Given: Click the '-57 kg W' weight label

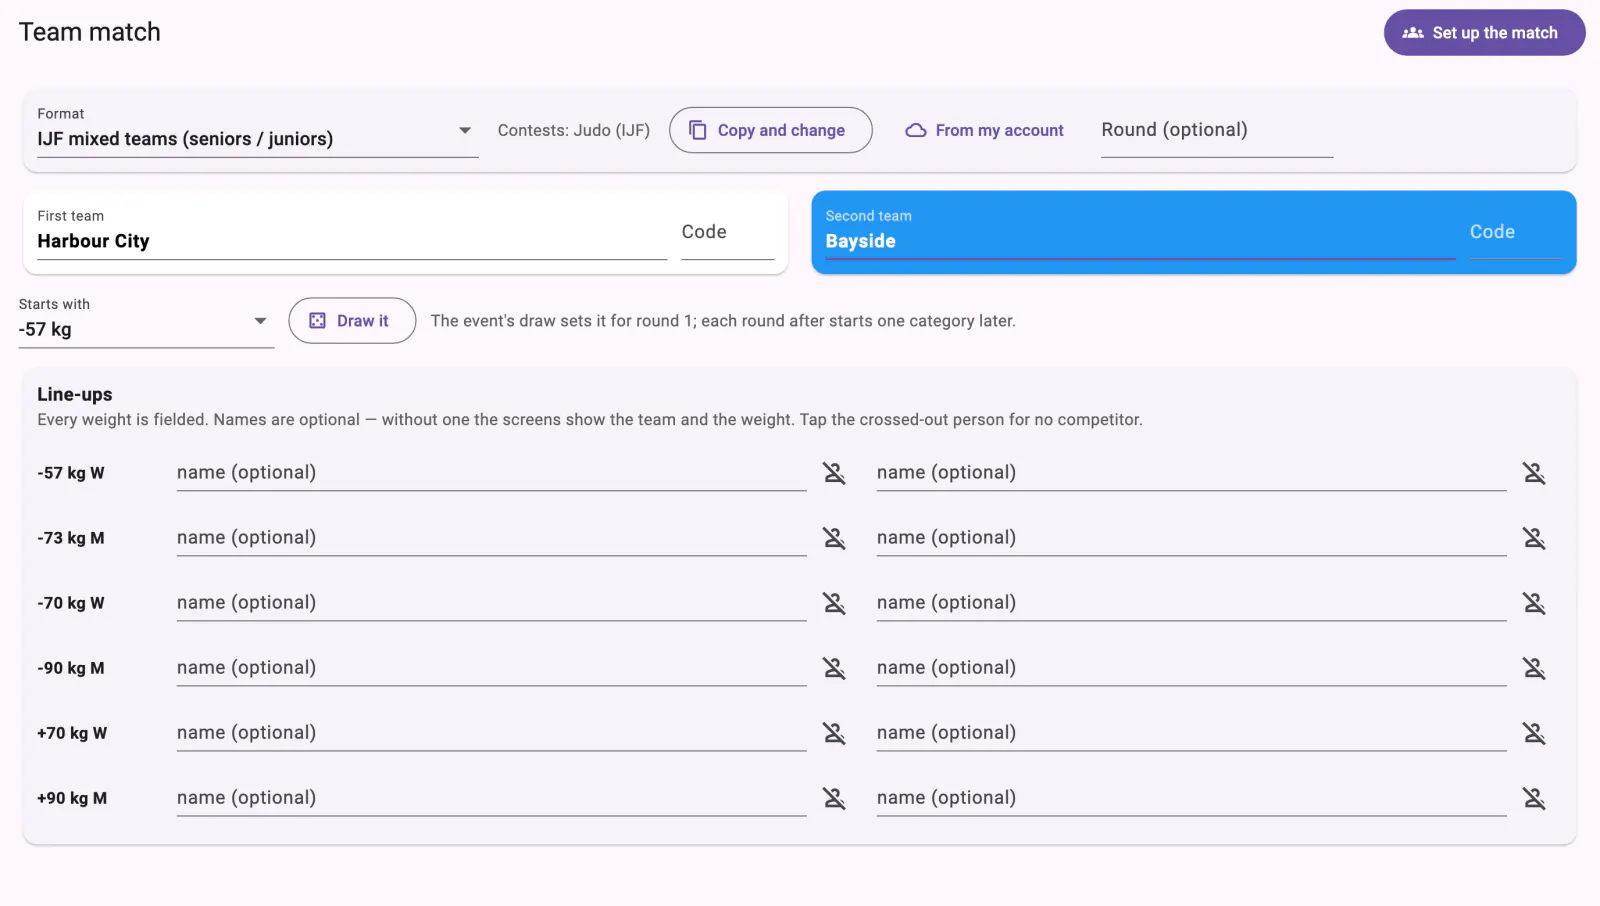Looking at the screenshot, I should point(71,473).
